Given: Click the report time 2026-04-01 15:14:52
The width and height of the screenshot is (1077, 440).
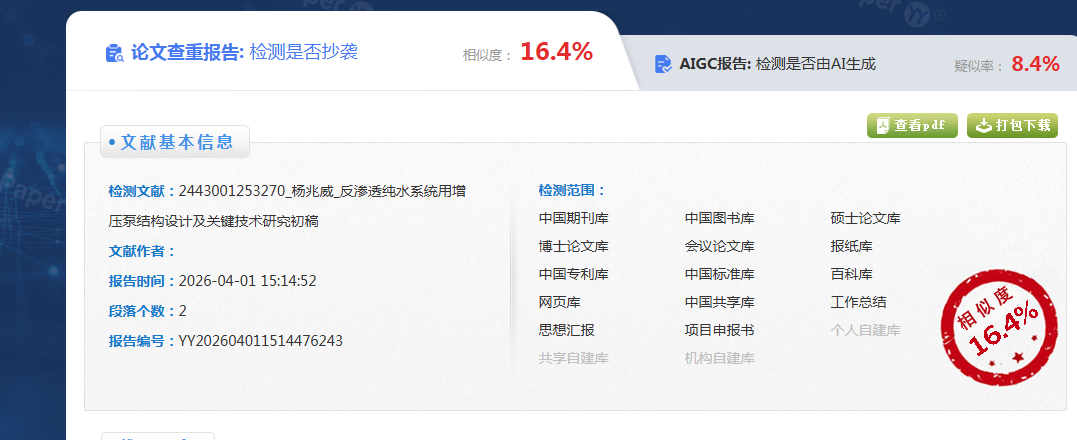Looking at the screenshot, I should coord(247,281).
